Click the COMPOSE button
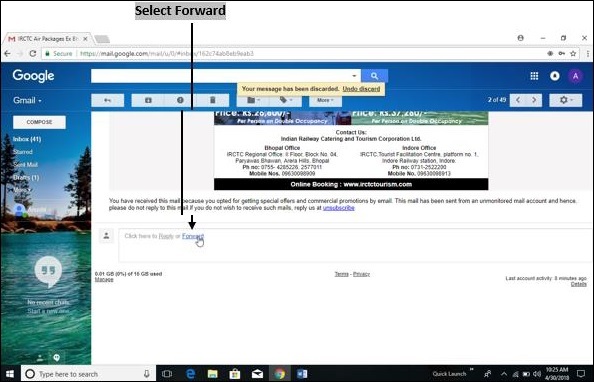 [39, 122]
